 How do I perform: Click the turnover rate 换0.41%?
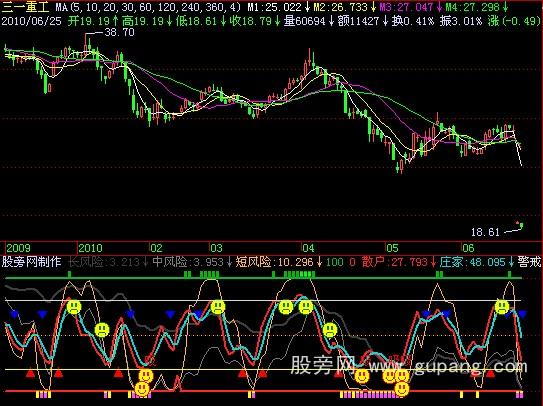[x=413, y=21]
